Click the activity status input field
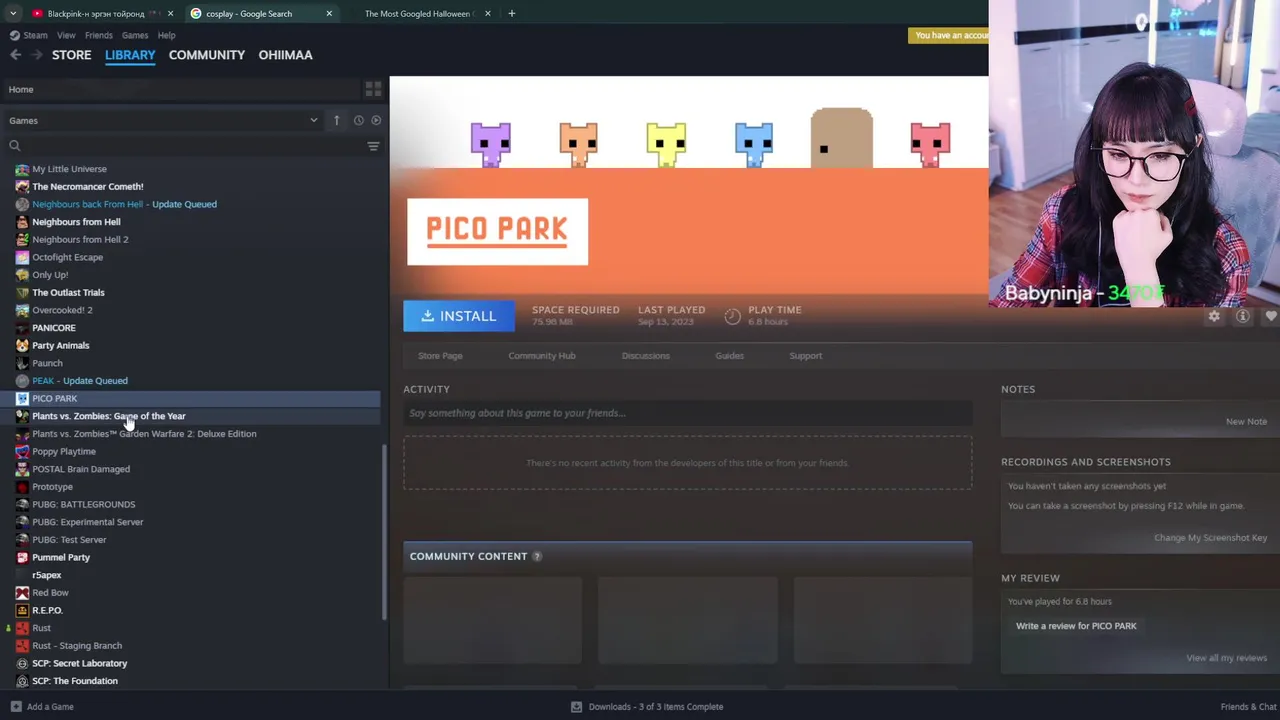The height and width of the screenshot is (720, 1280). tap(688, 413)
